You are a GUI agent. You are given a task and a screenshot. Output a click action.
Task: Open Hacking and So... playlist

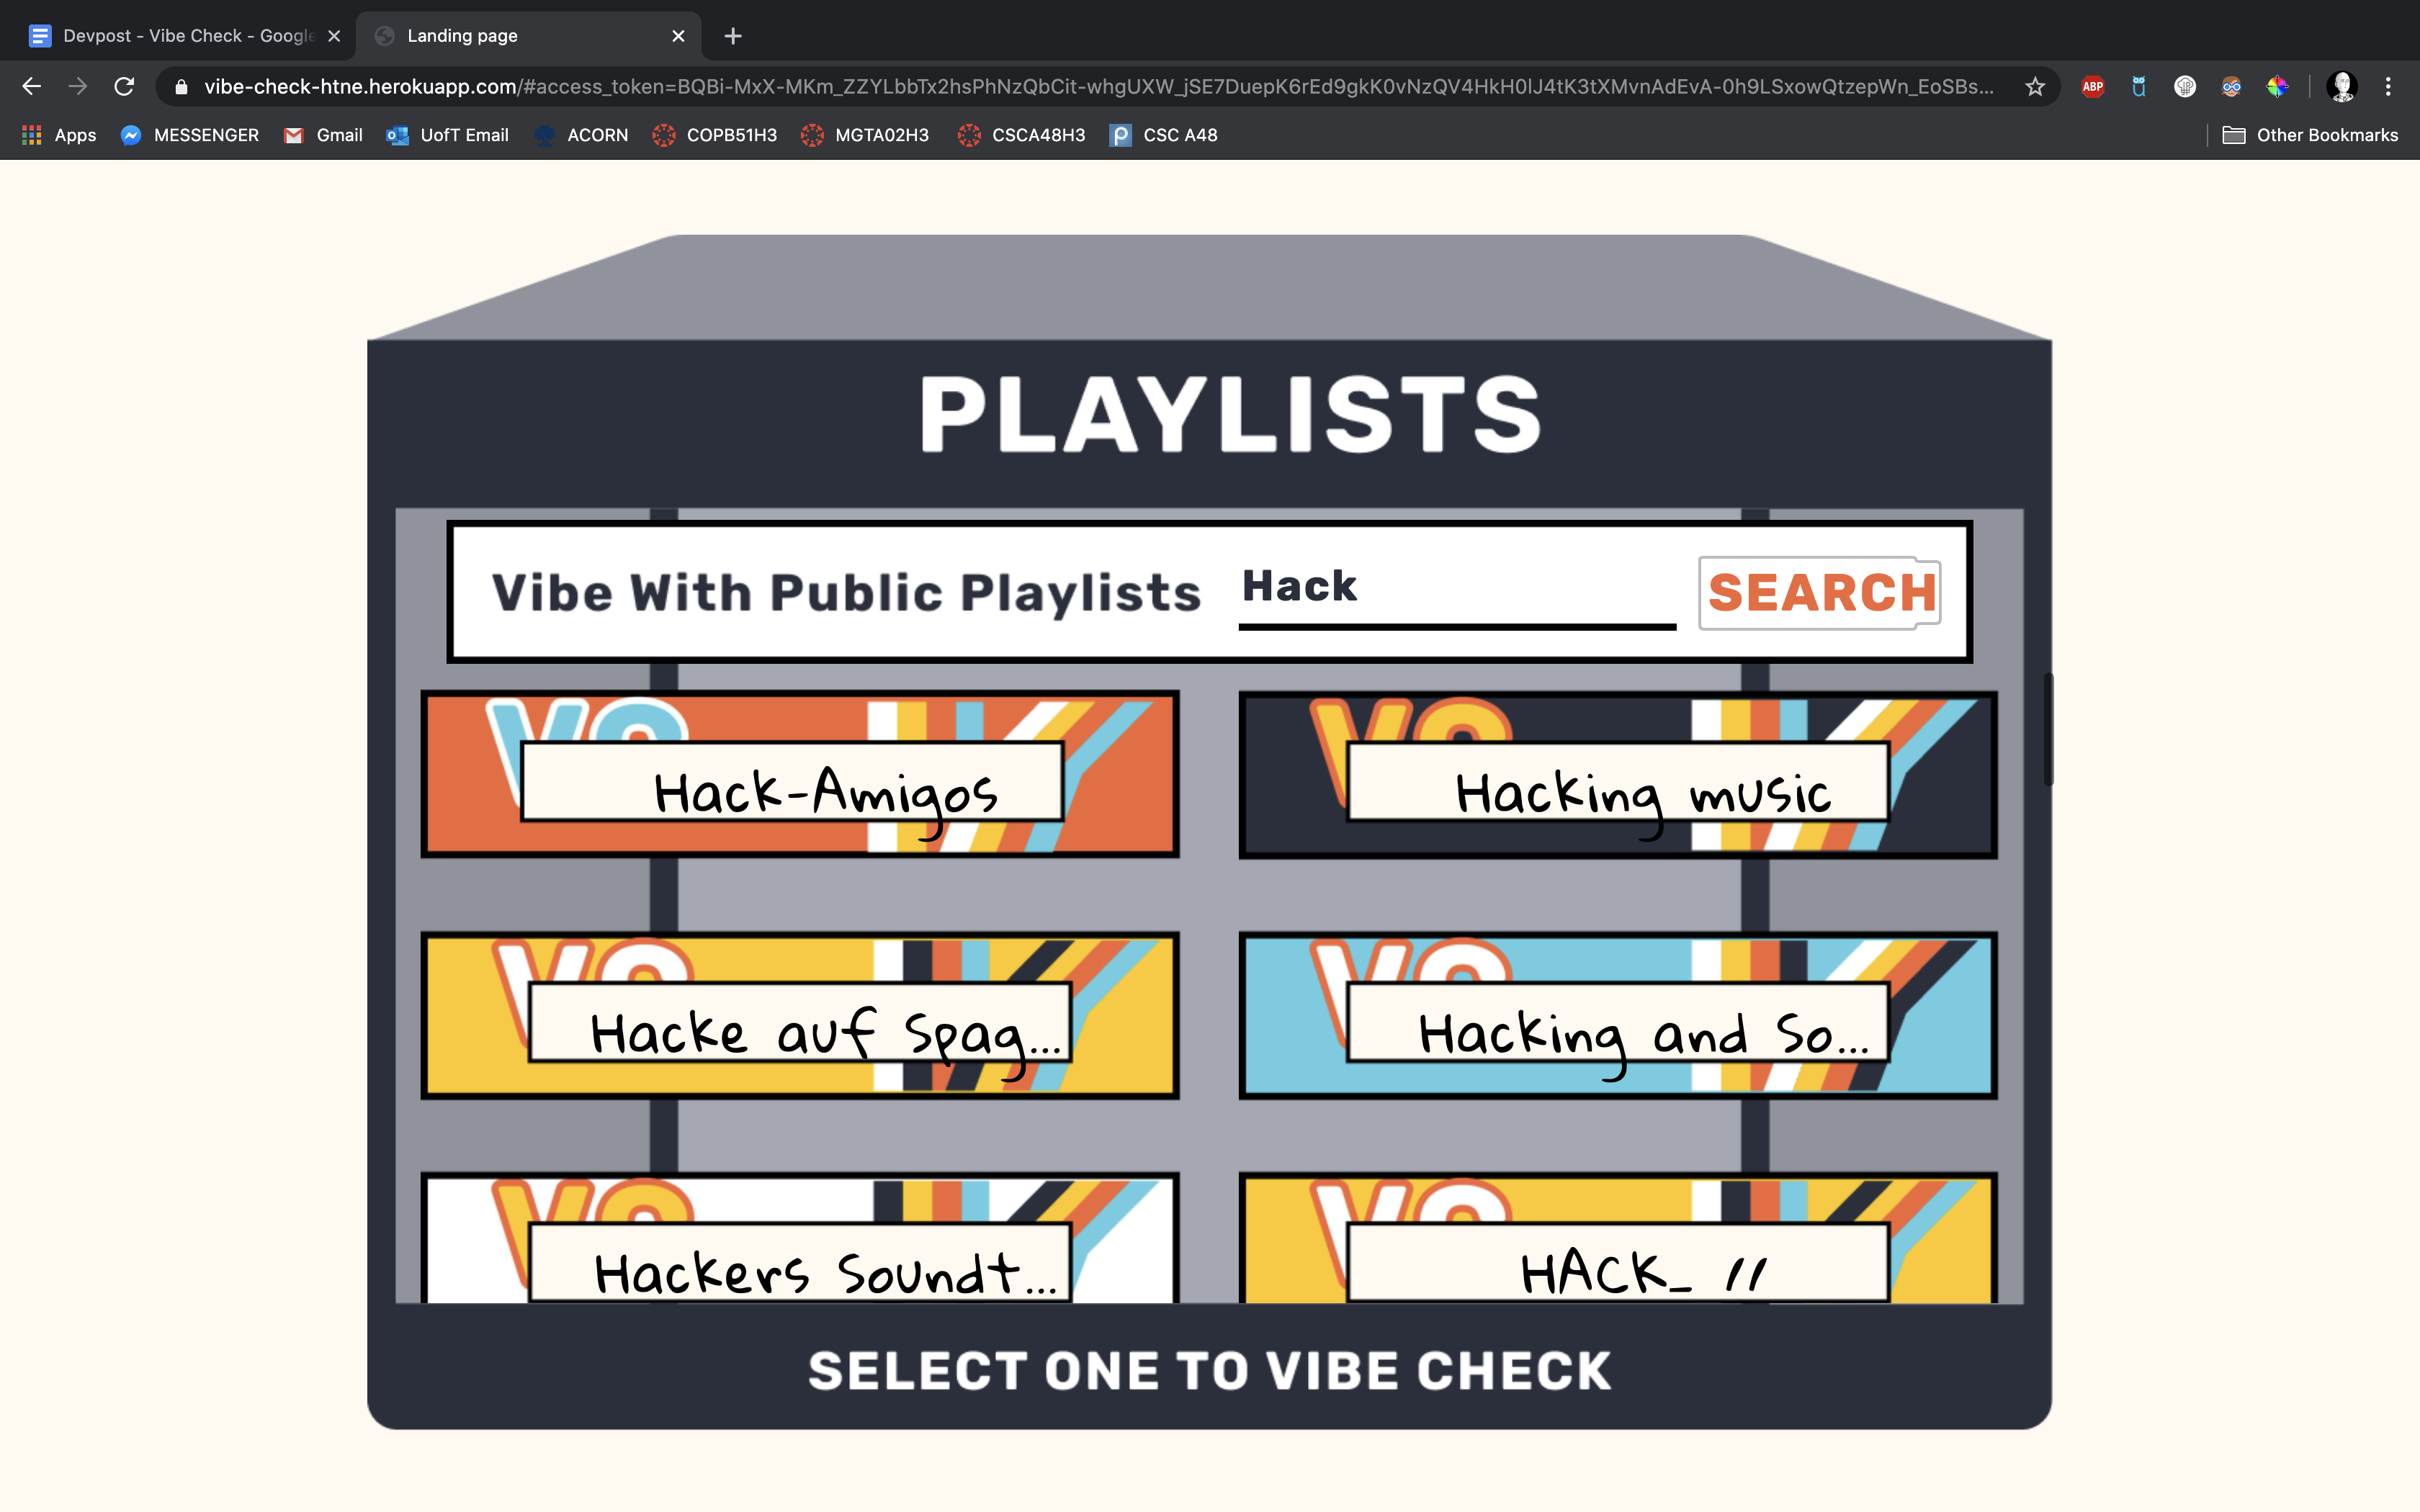[1617, 1016]
